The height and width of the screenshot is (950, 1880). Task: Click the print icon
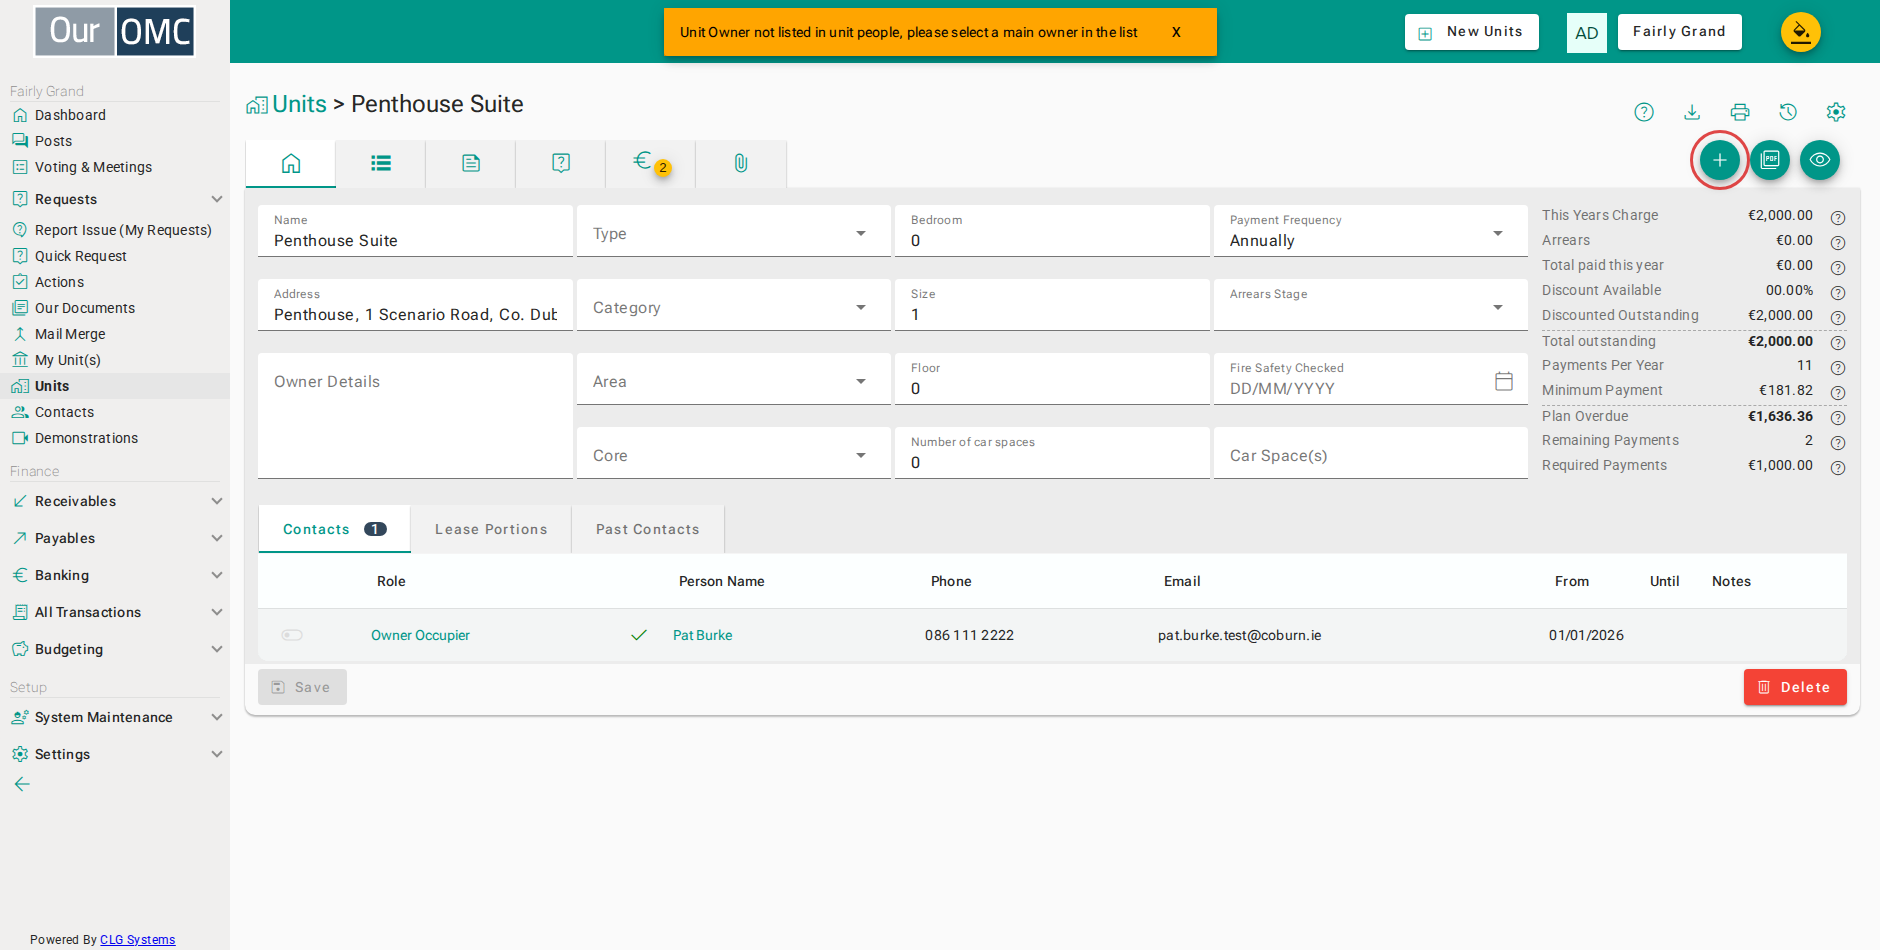click(1740, 112)
